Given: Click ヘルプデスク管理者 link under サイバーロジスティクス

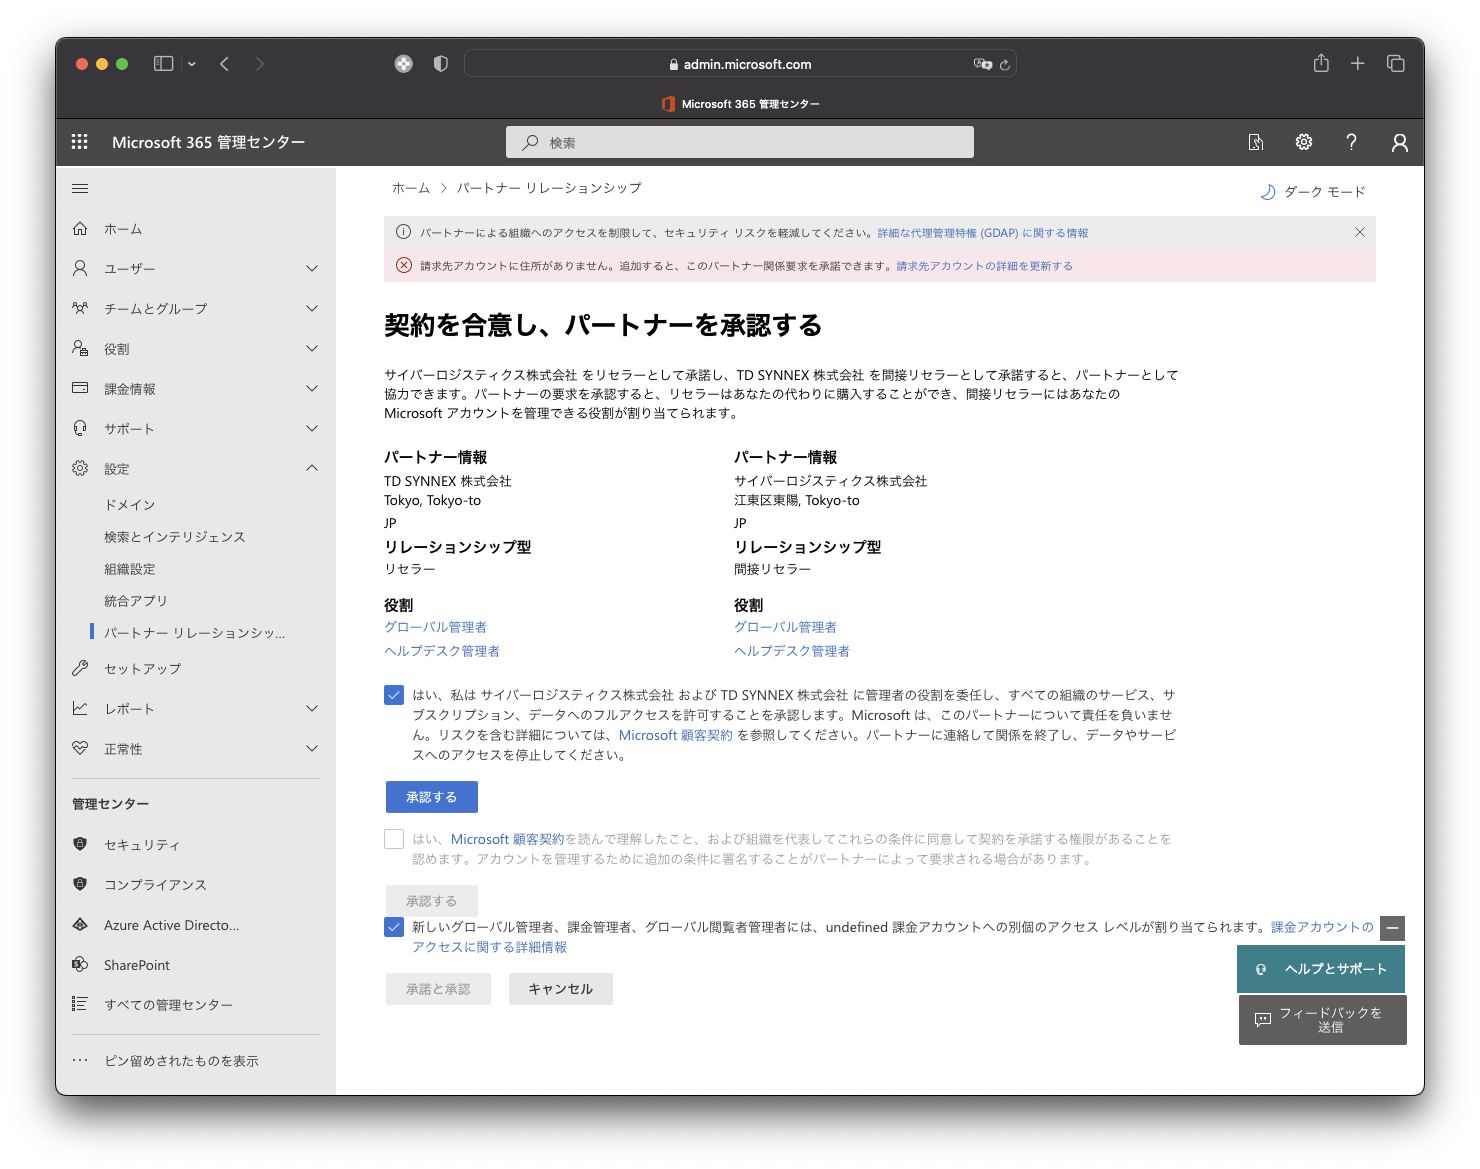Looking at the screenshot, I should (x=792, y=651).
